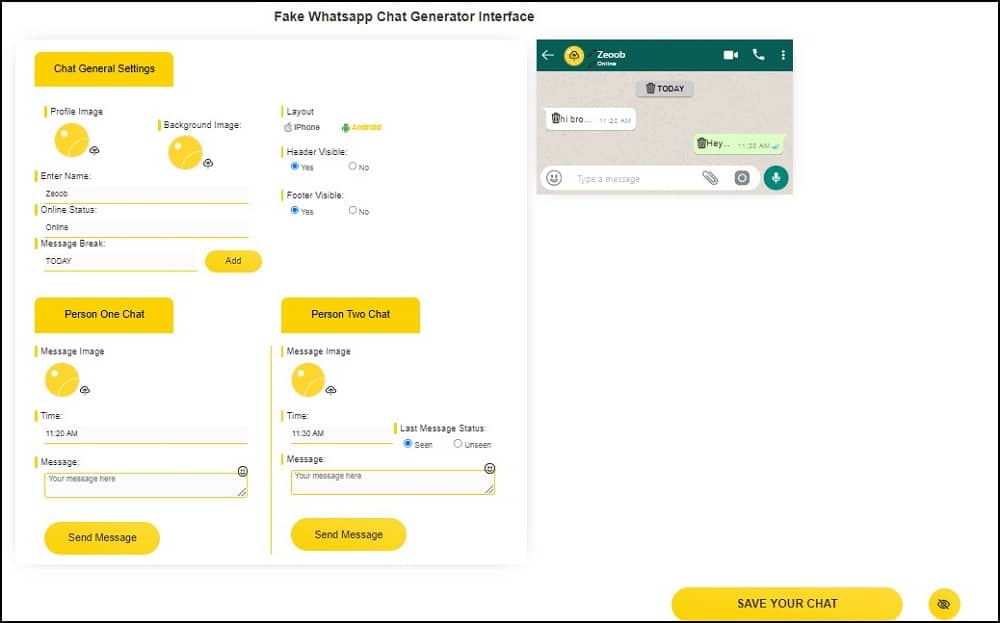Click the paperclip attachment icon
This screenshot has height=623, width=1000.
tap(710, 178)
